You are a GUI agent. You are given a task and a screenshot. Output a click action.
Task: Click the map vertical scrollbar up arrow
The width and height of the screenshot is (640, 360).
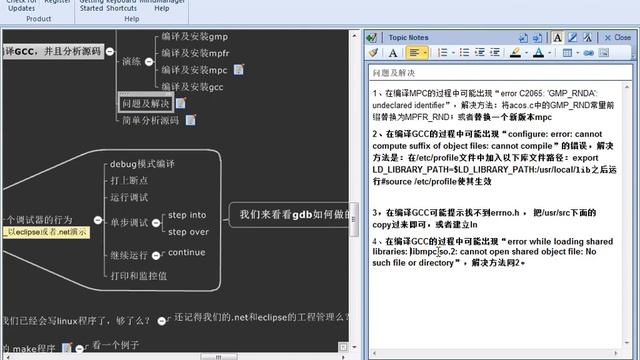pyautogui.click(x=354, y=36)
